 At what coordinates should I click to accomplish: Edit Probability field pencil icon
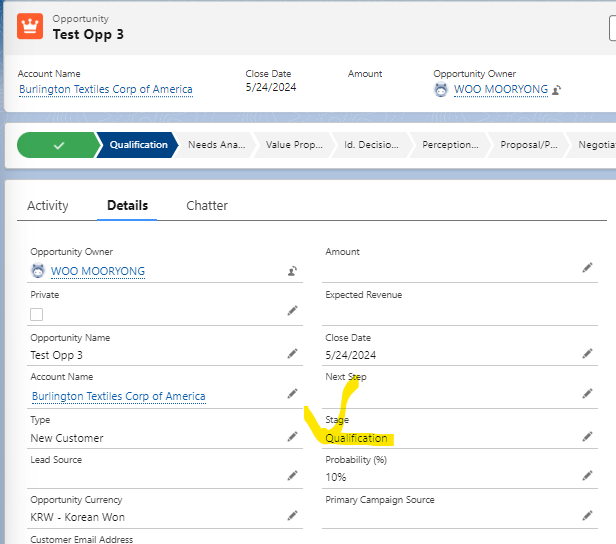[587, 476]
